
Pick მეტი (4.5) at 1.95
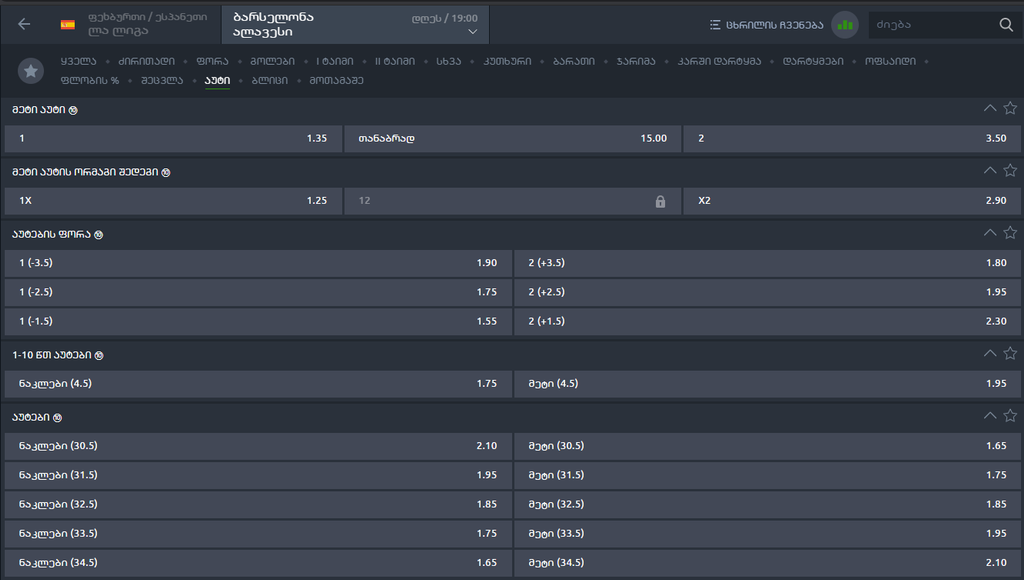pos(767,384)
